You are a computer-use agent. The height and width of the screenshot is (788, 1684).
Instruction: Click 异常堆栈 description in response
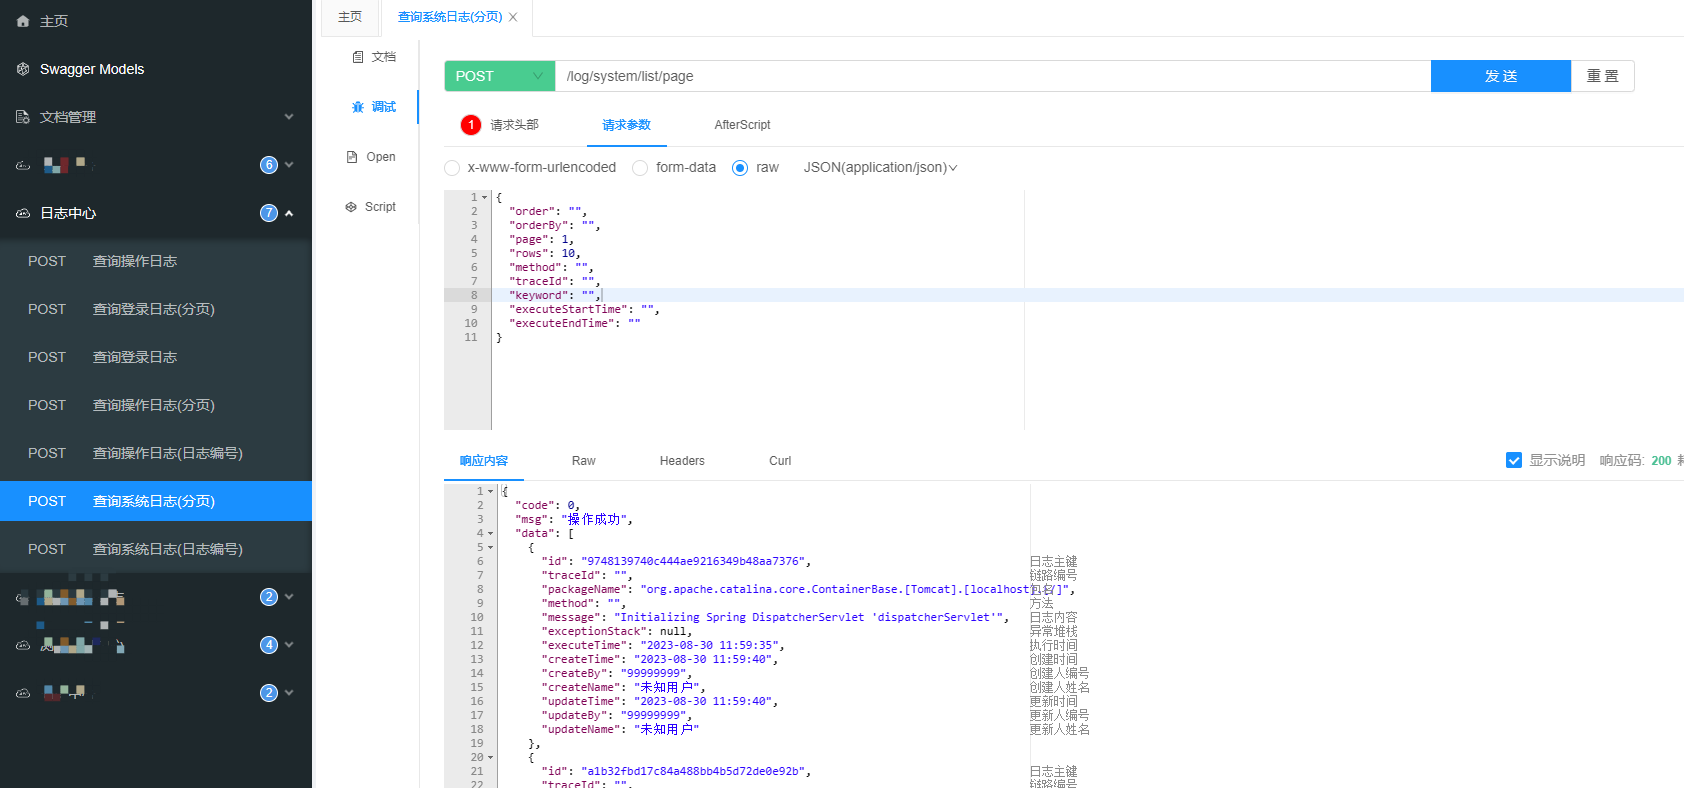(1054, 631)
